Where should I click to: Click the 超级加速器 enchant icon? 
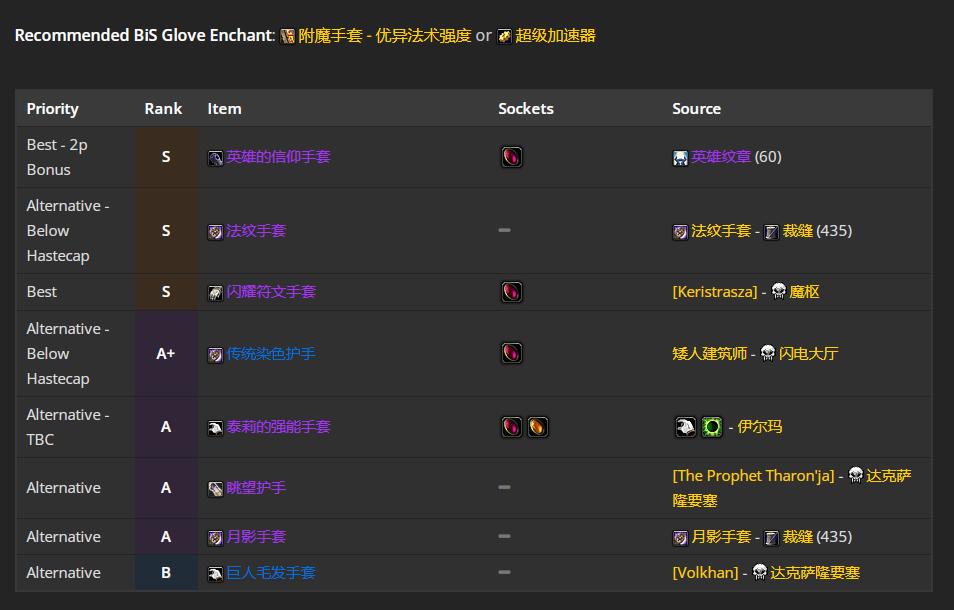pyautogui.click(x=505, y=36)
